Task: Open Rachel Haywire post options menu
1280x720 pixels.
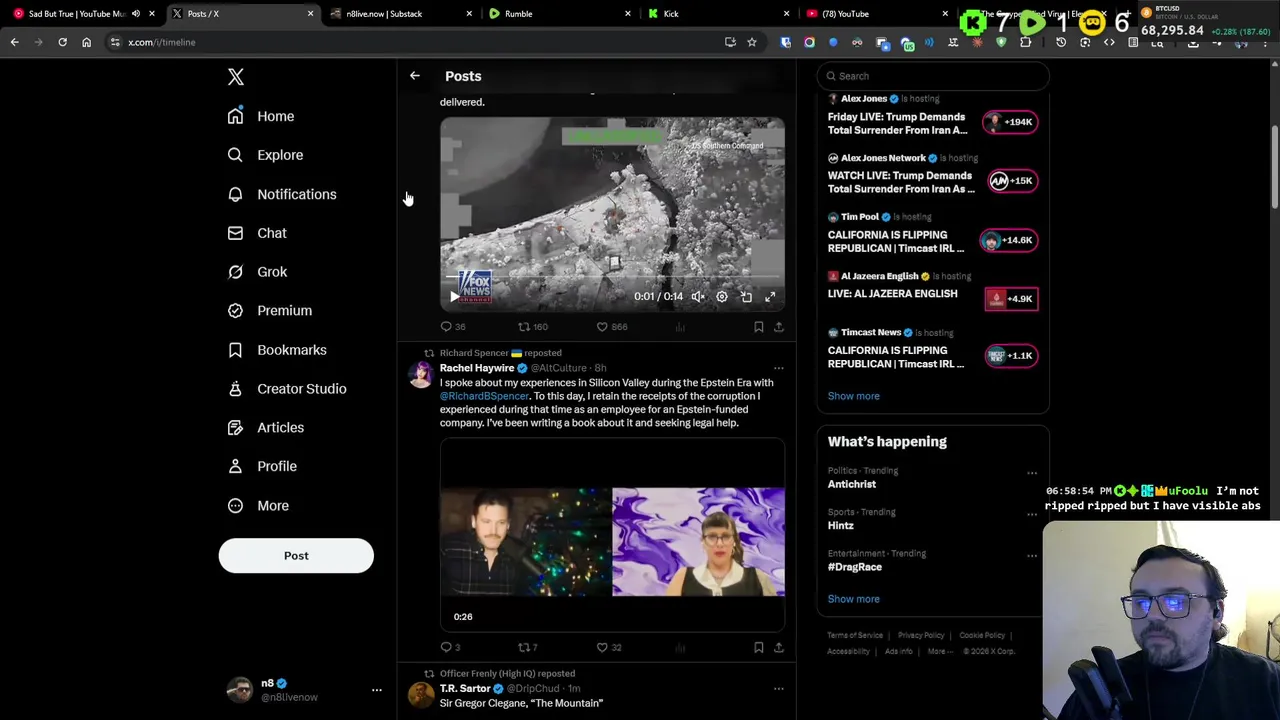Action: pyautogui.click(x=778, y=368)
